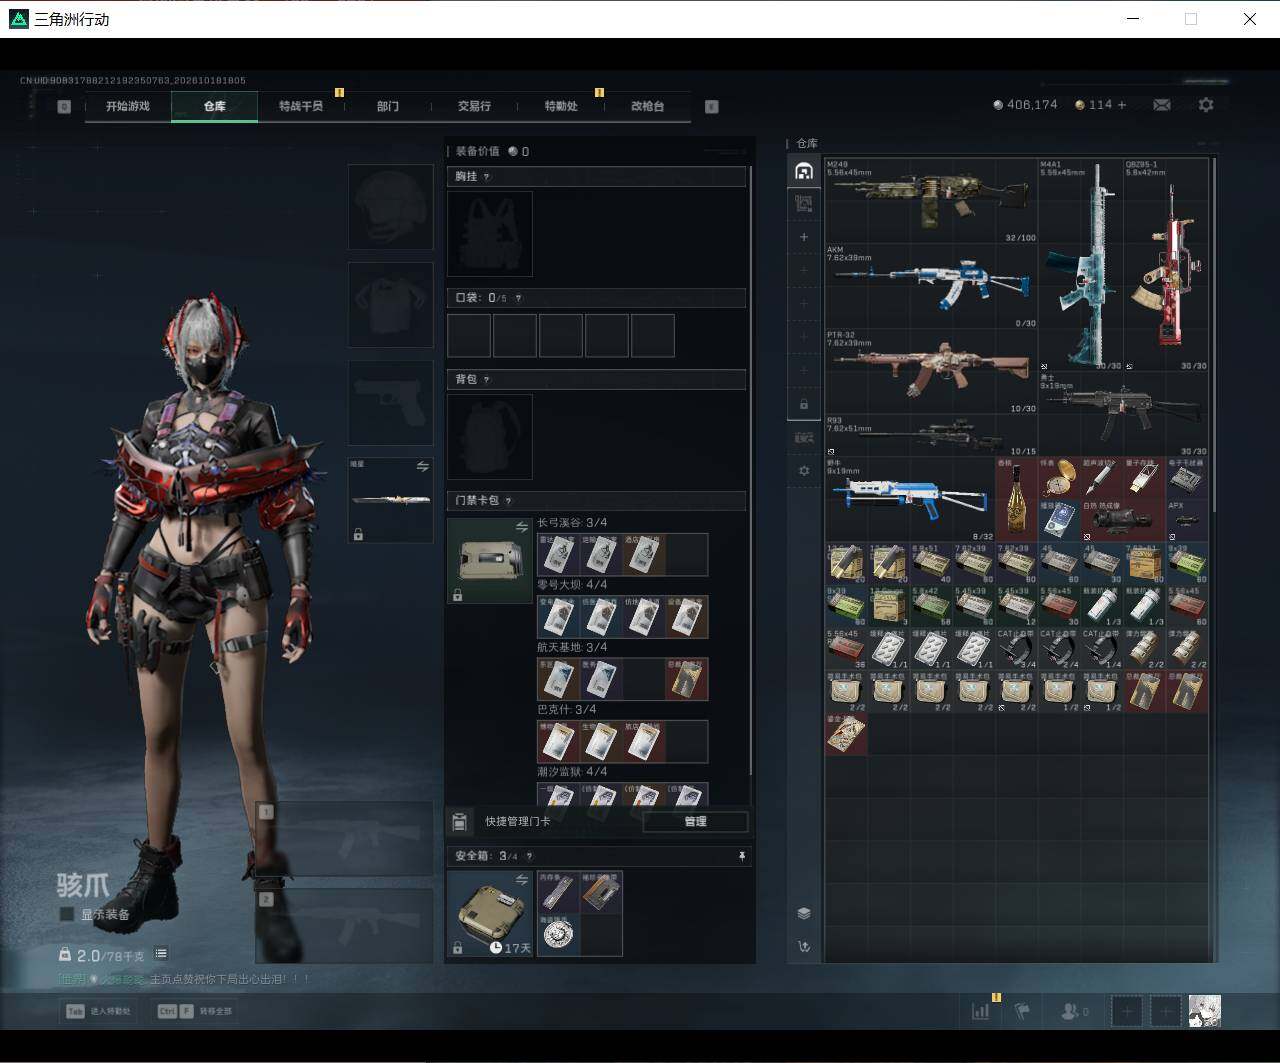Add a new storage box with plus icon
The width and height of the screenshot is (1280, 1063).
pos(803,237)
